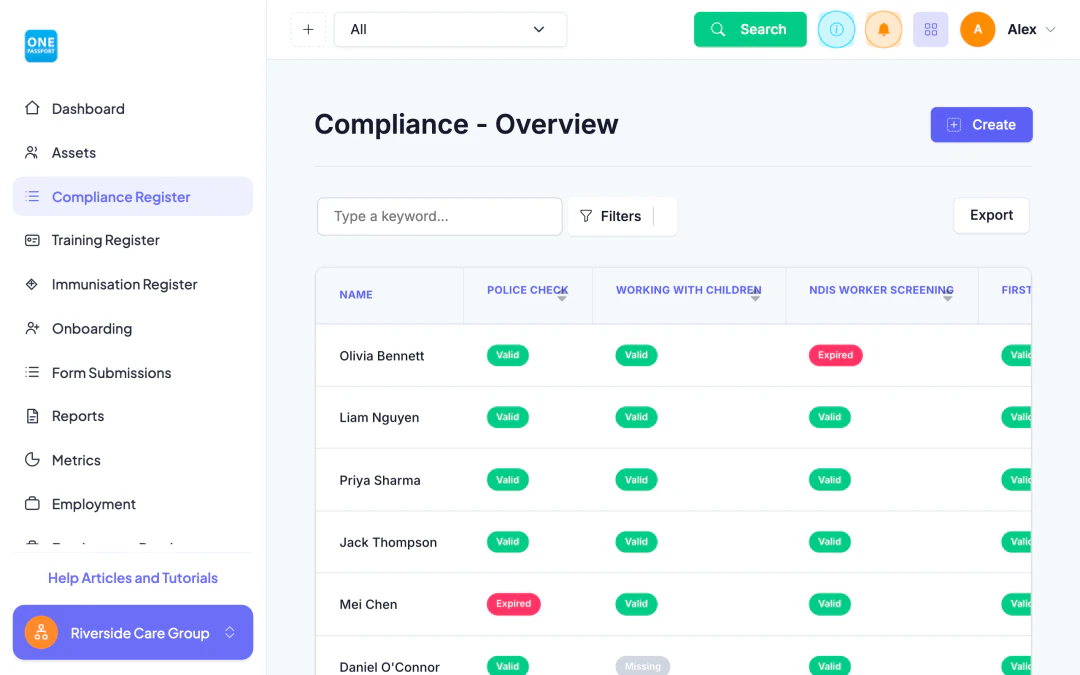Viewport: 1080px width, 675px height.
Task: Click the Metrics pie chart icon
Action: coord(32,459)
